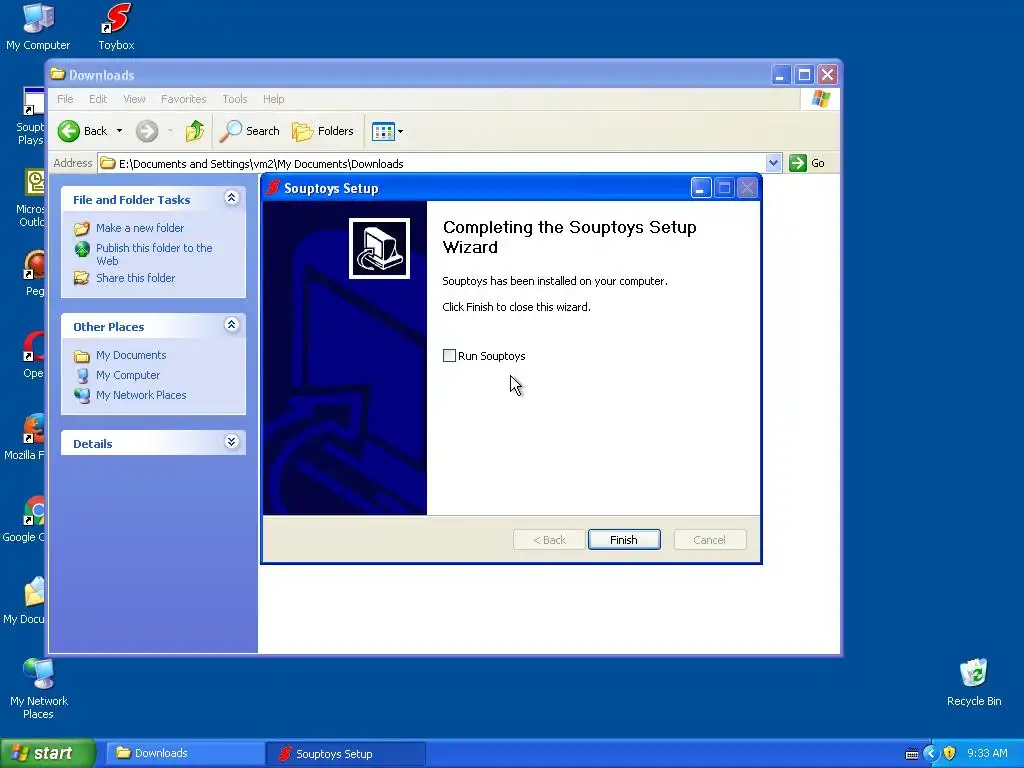The image size is (1024, 768).
Task: Maximize the Downloads window
Action: click(804, 75)
